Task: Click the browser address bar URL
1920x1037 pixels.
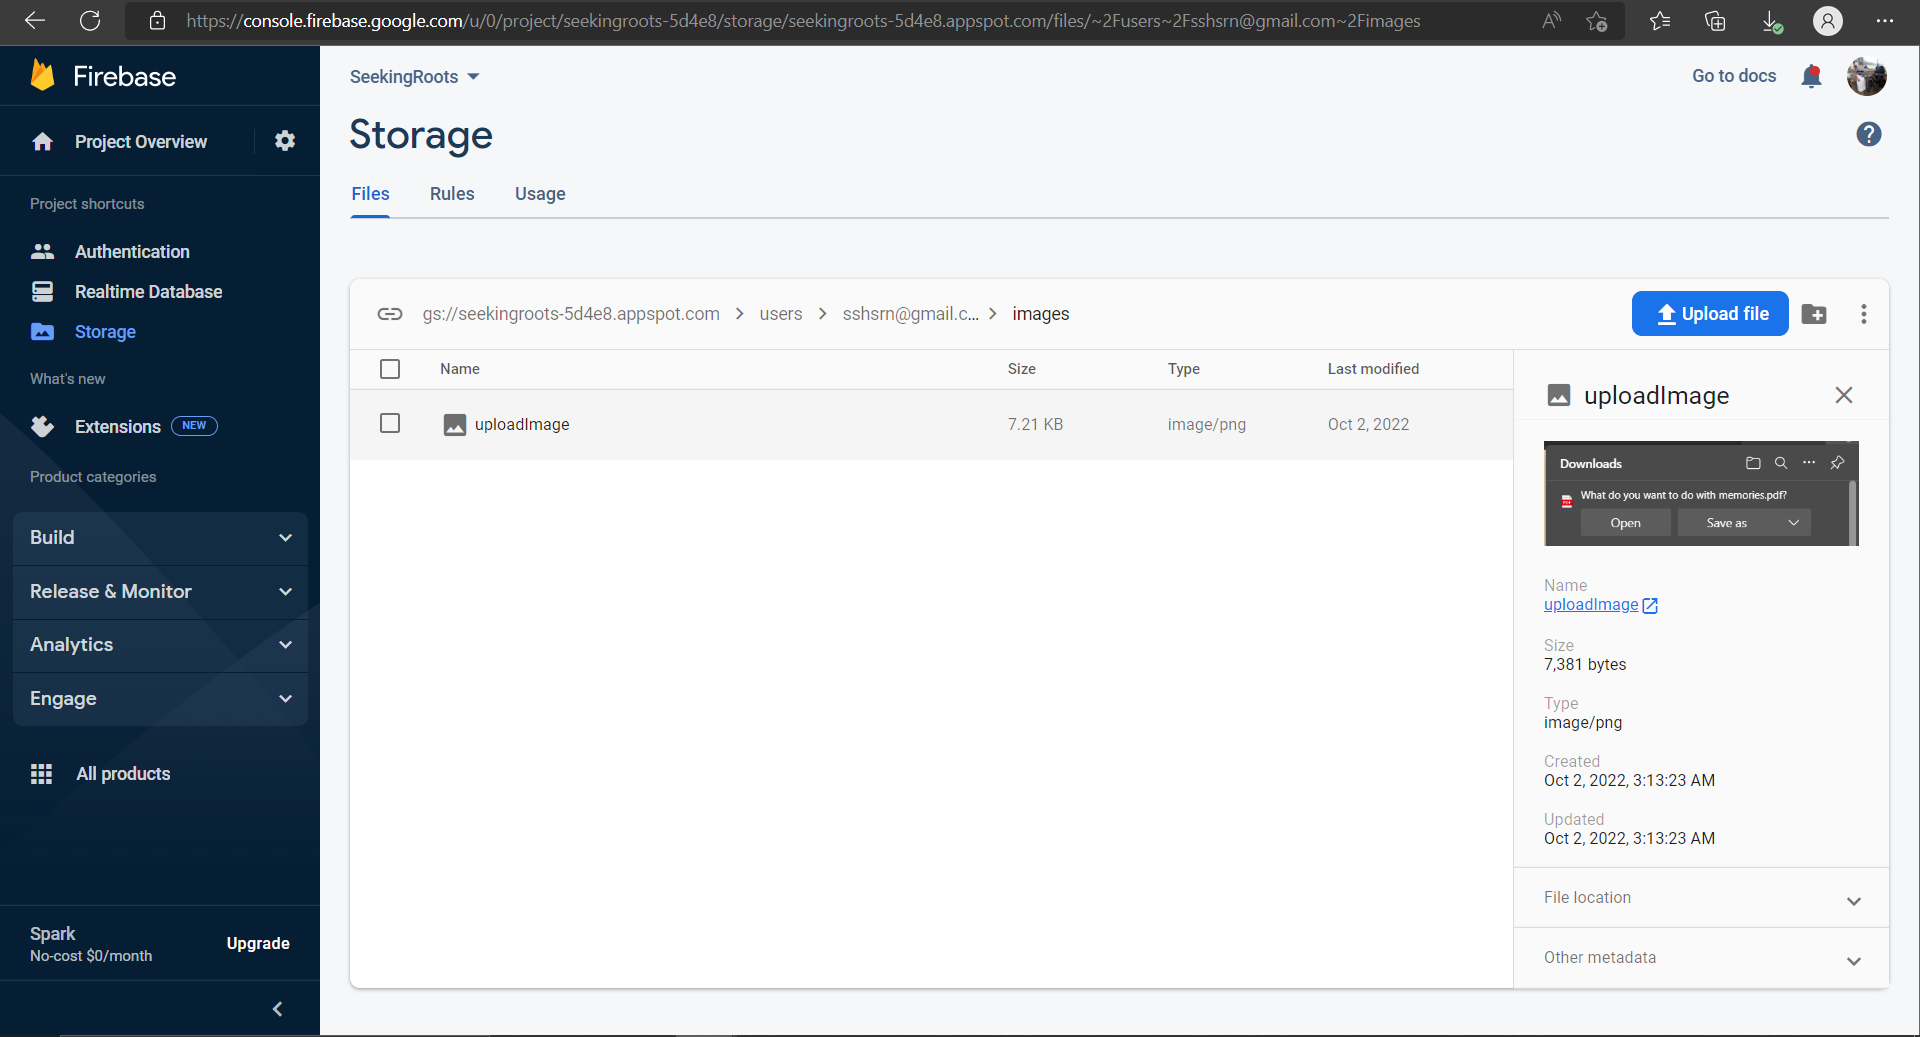Action: 803,21
